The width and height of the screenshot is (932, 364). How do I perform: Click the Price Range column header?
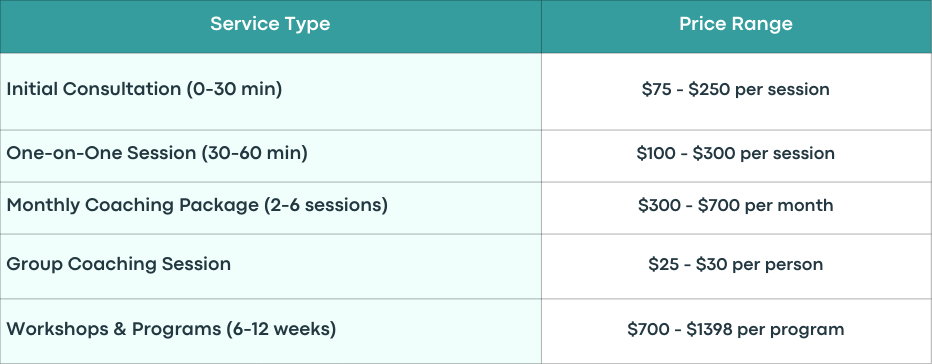[x=736, y=26]
